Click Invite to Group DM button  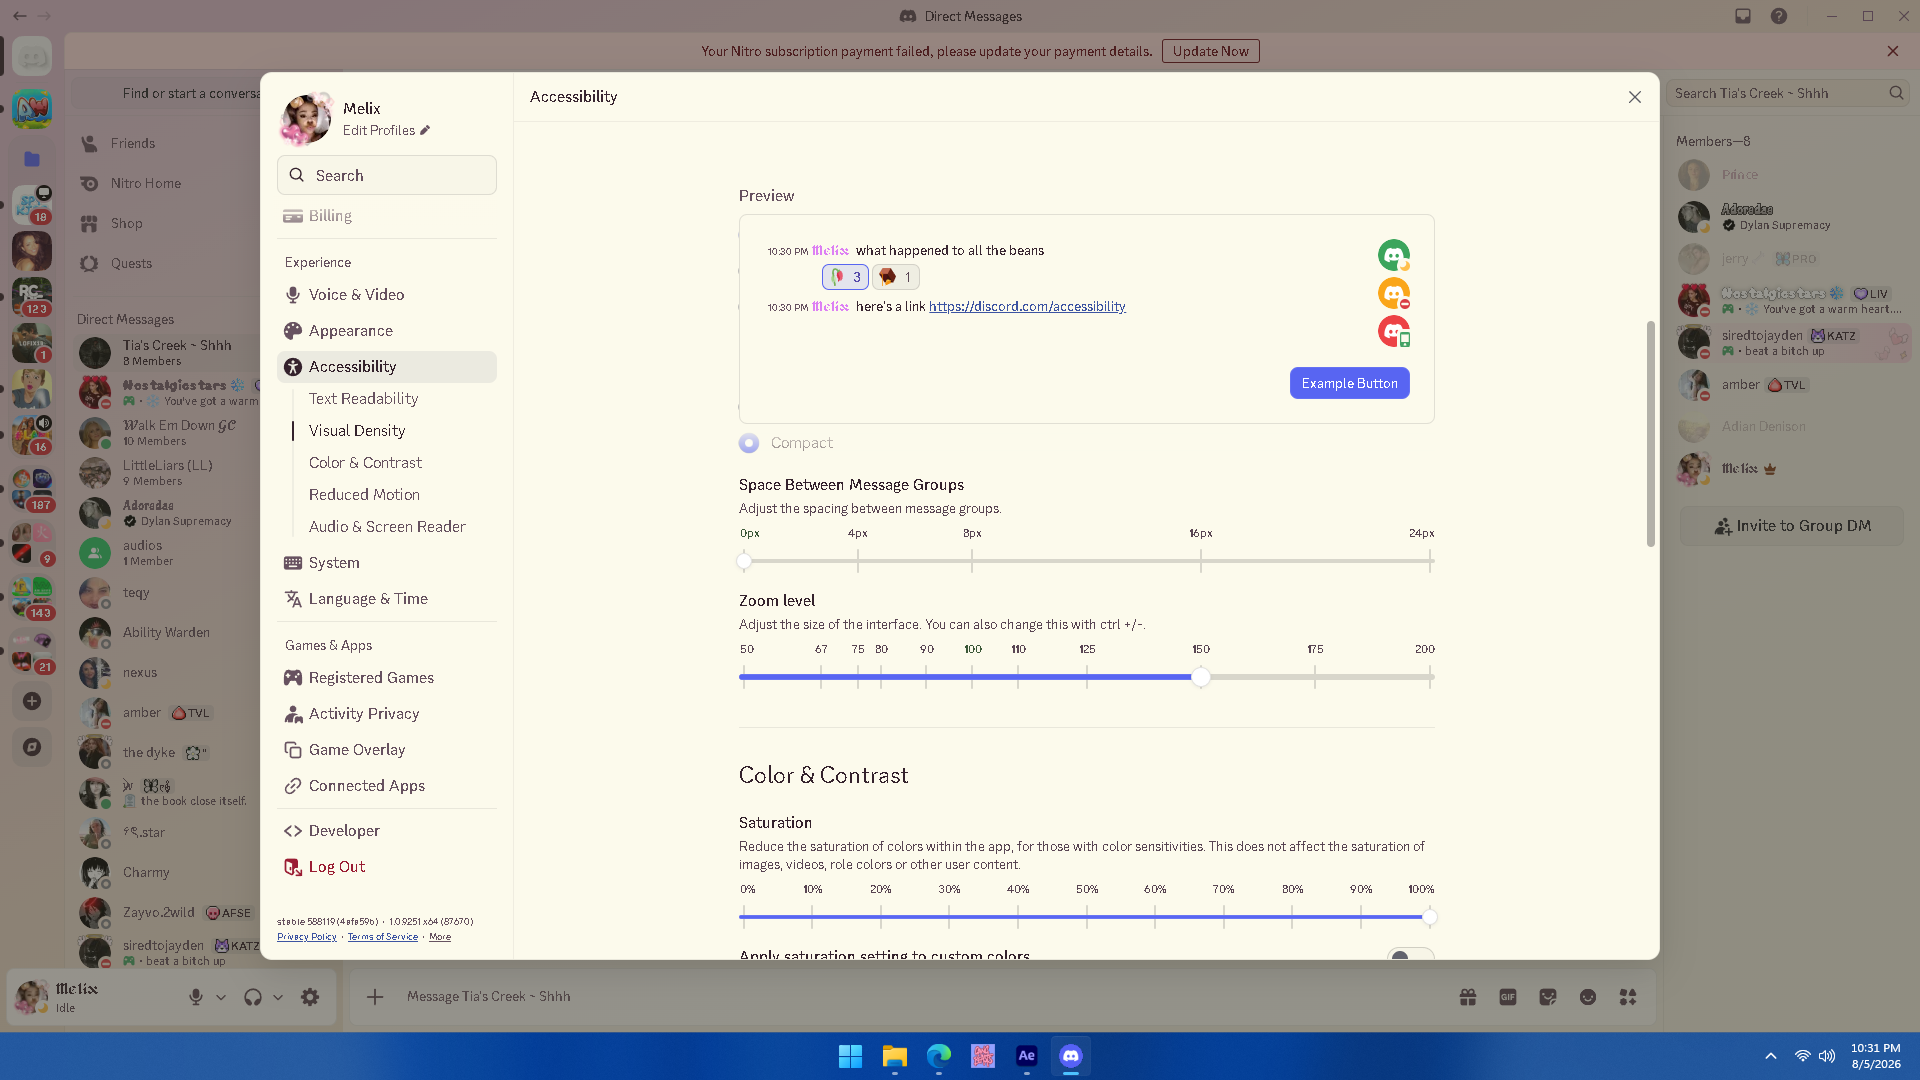[x=1792, y=526]
